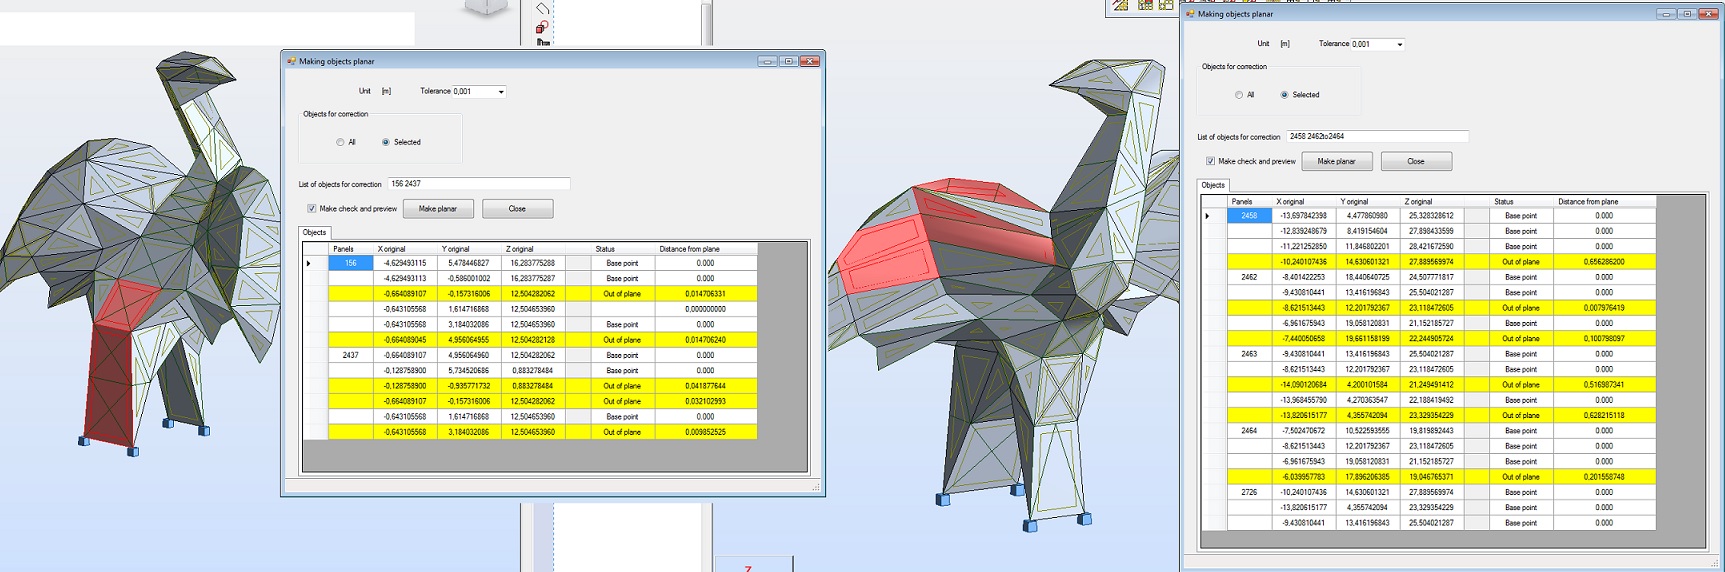
Task: Click the Z value 16,283775288
Action: [x=534, y=263]
